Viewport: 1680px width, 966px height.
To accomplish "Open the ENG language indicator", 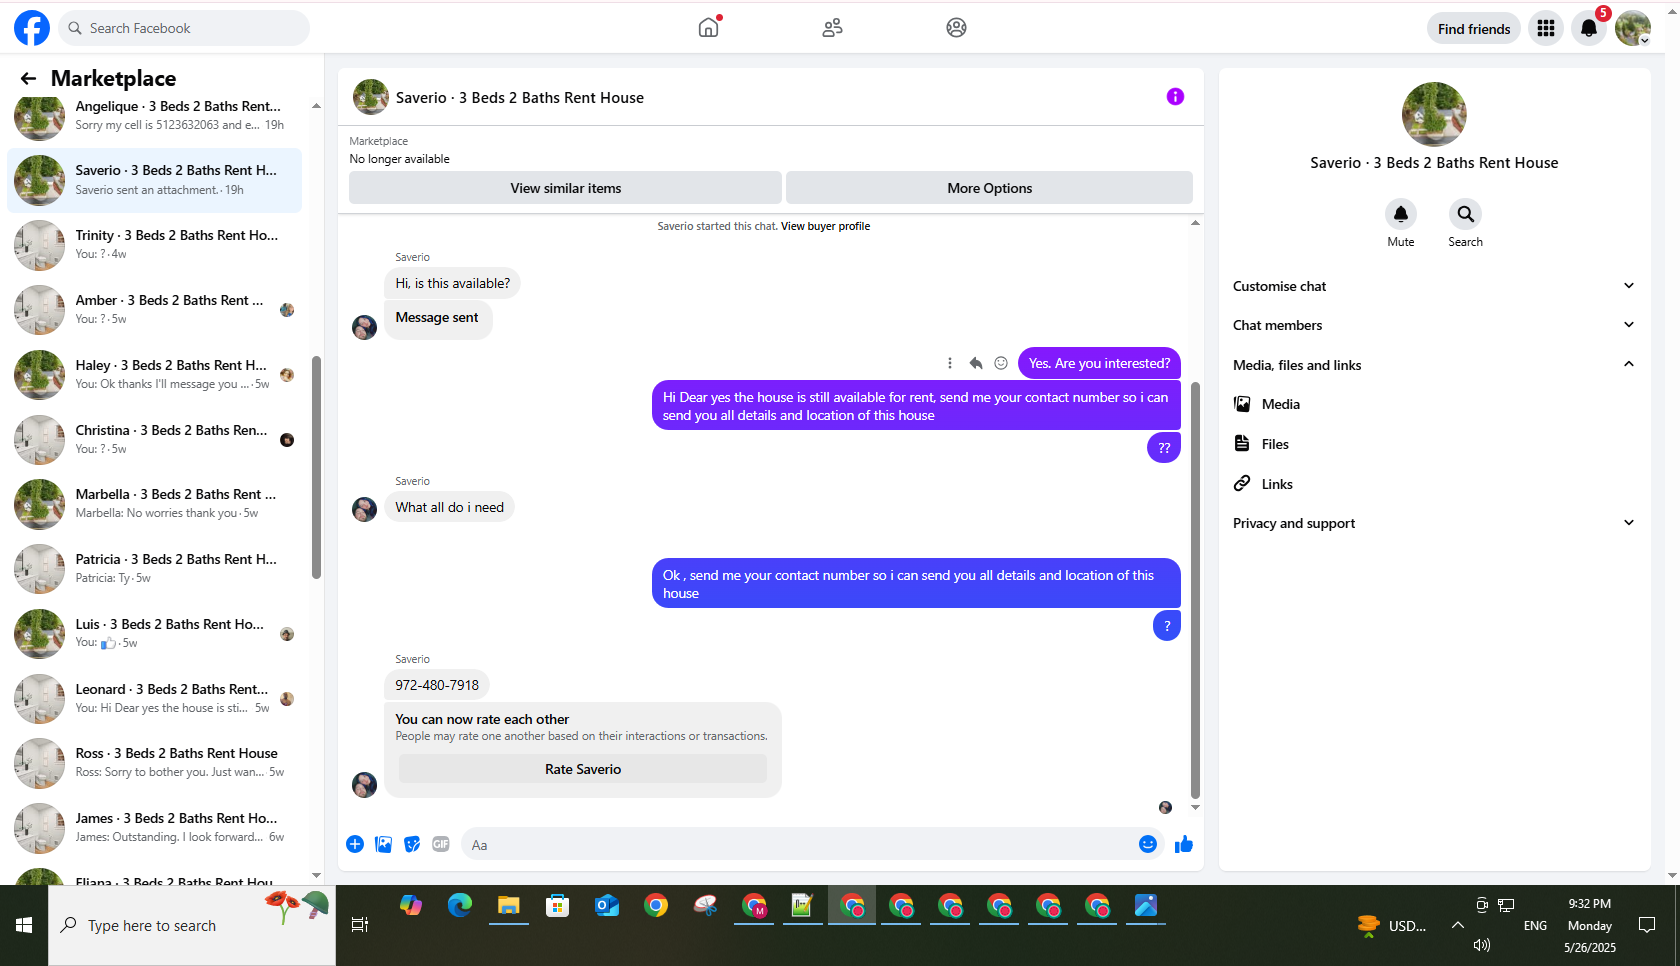I will [x=1535, y=926].
